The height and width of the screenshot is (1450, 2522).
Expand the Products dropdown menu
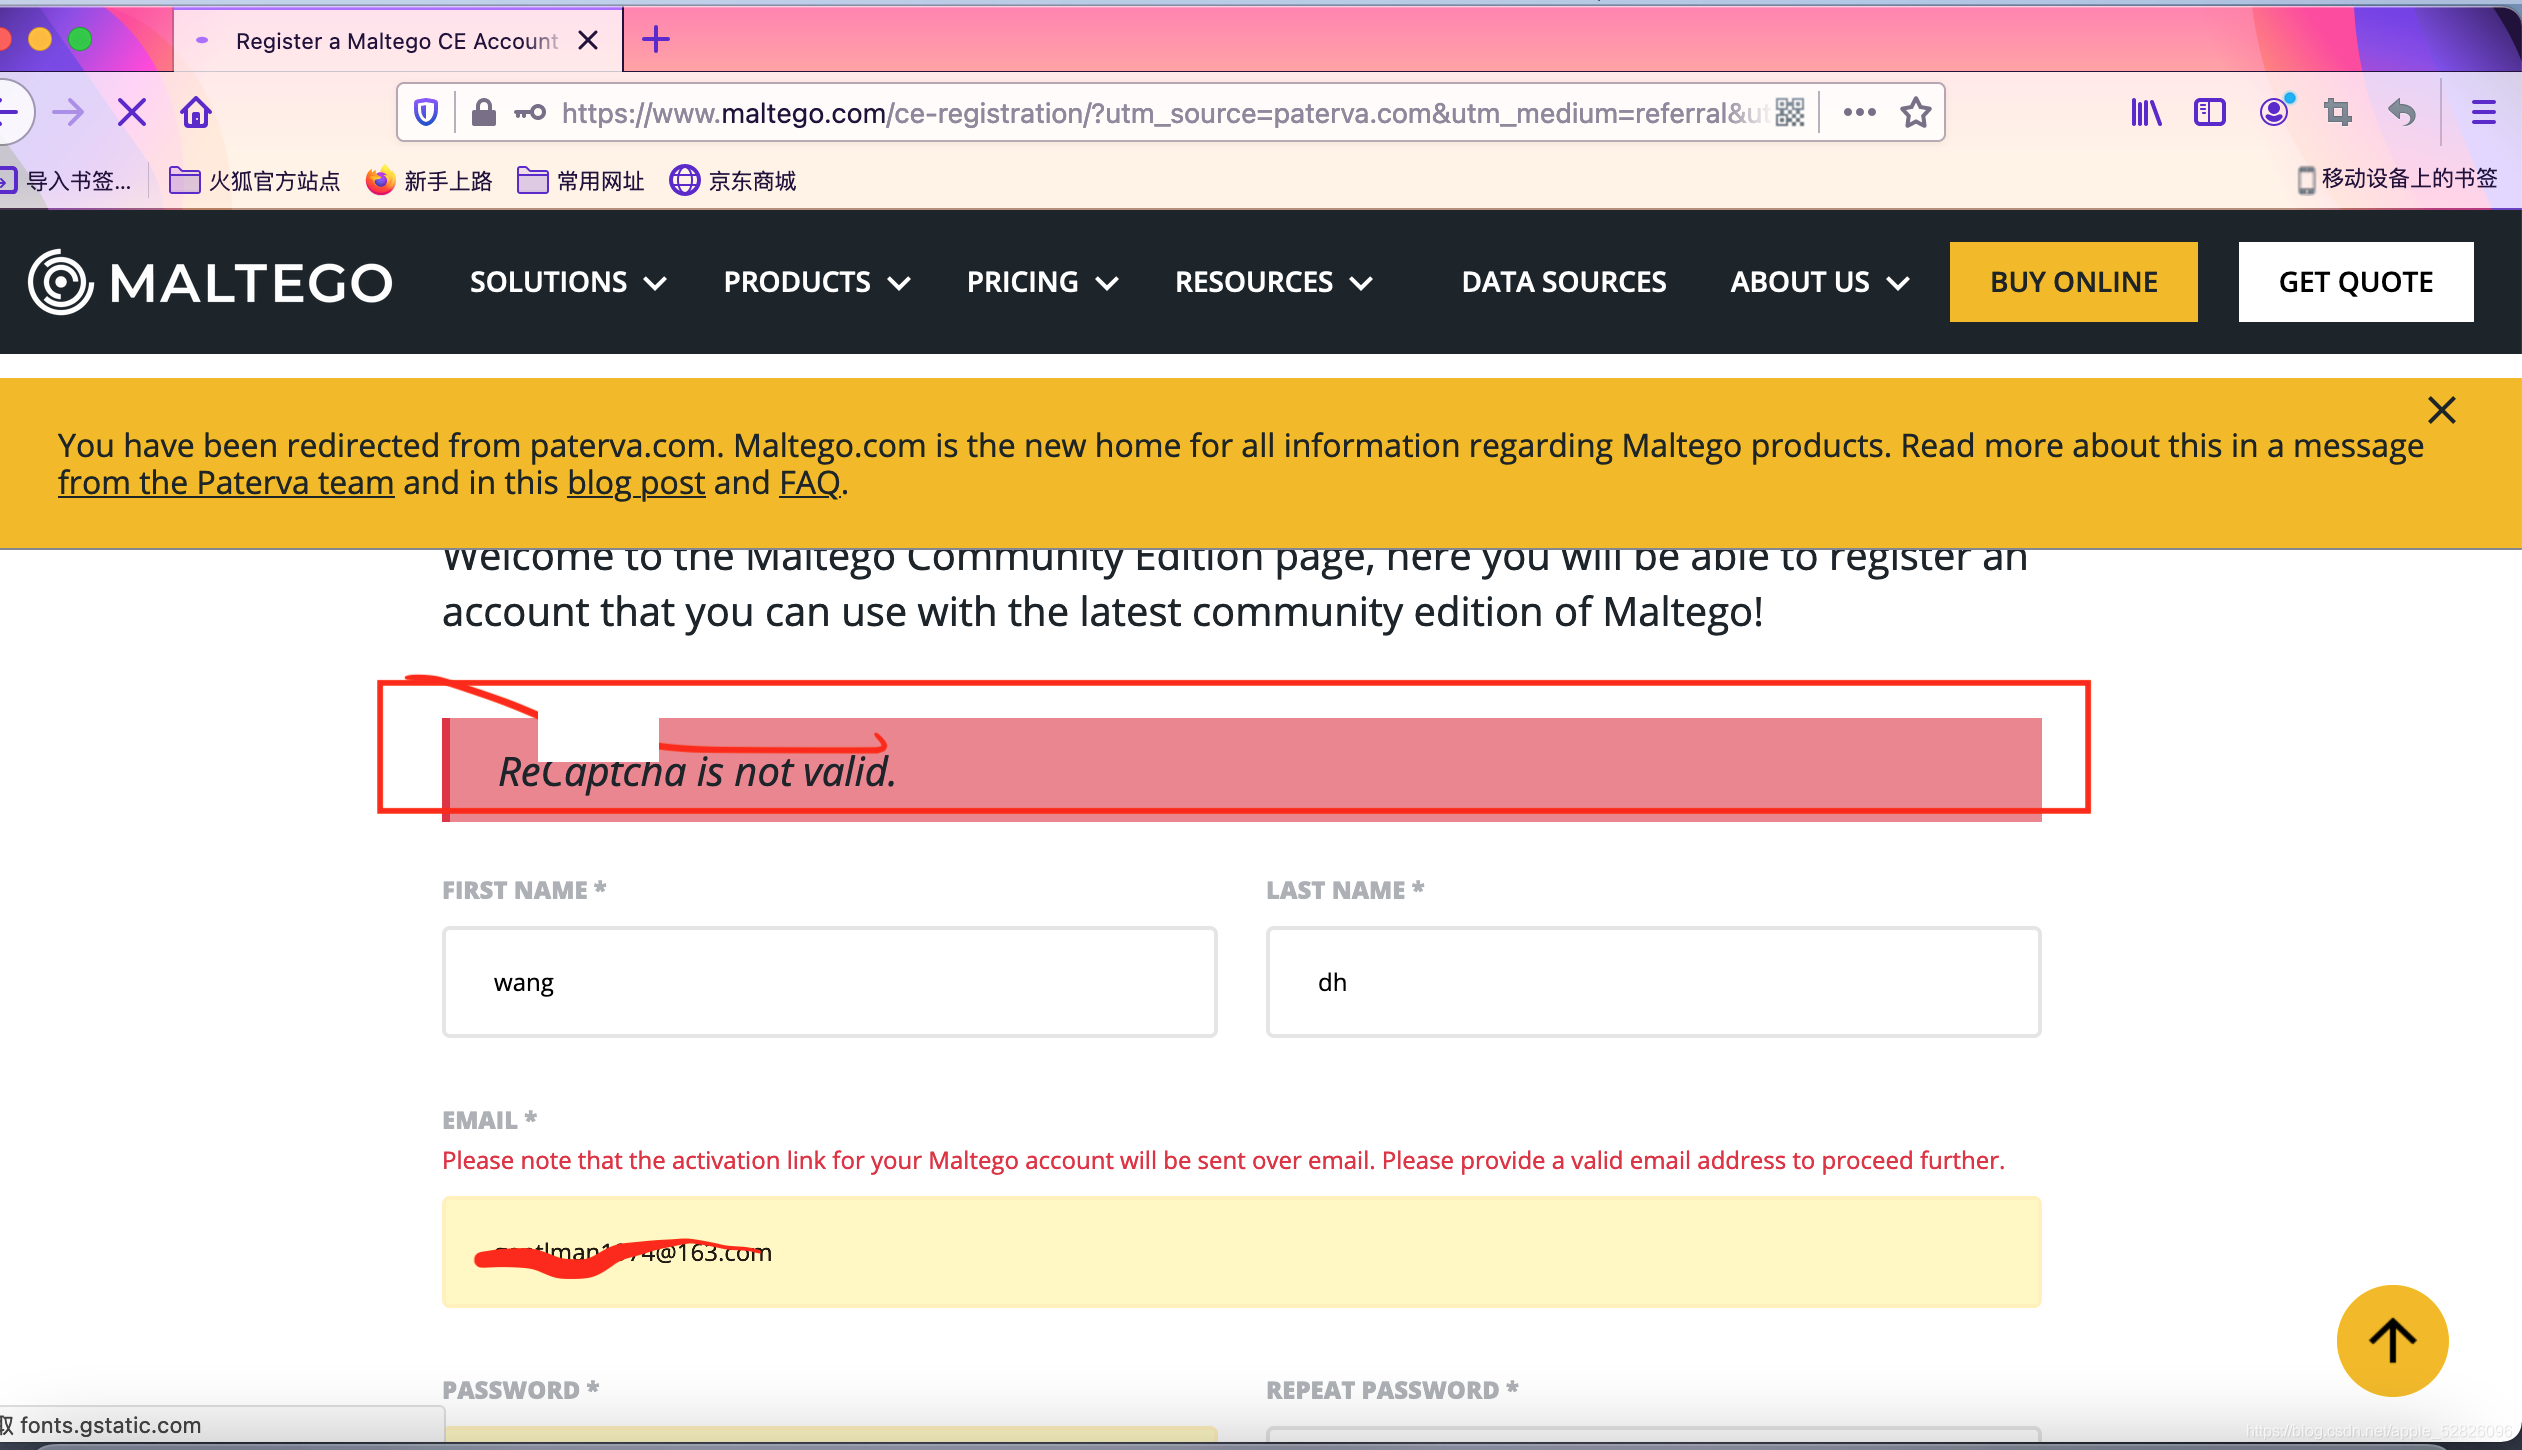tap(816, 282)
